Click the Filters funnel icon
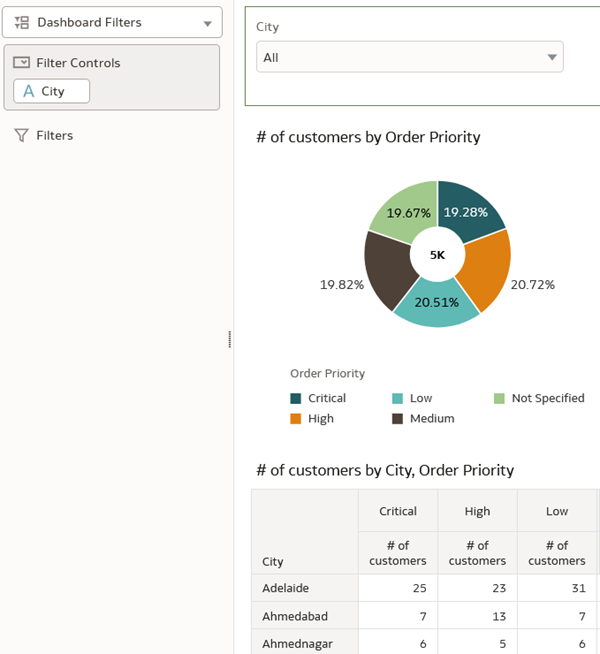This screenshot has width=600, height=654. (x=21, y=135)
